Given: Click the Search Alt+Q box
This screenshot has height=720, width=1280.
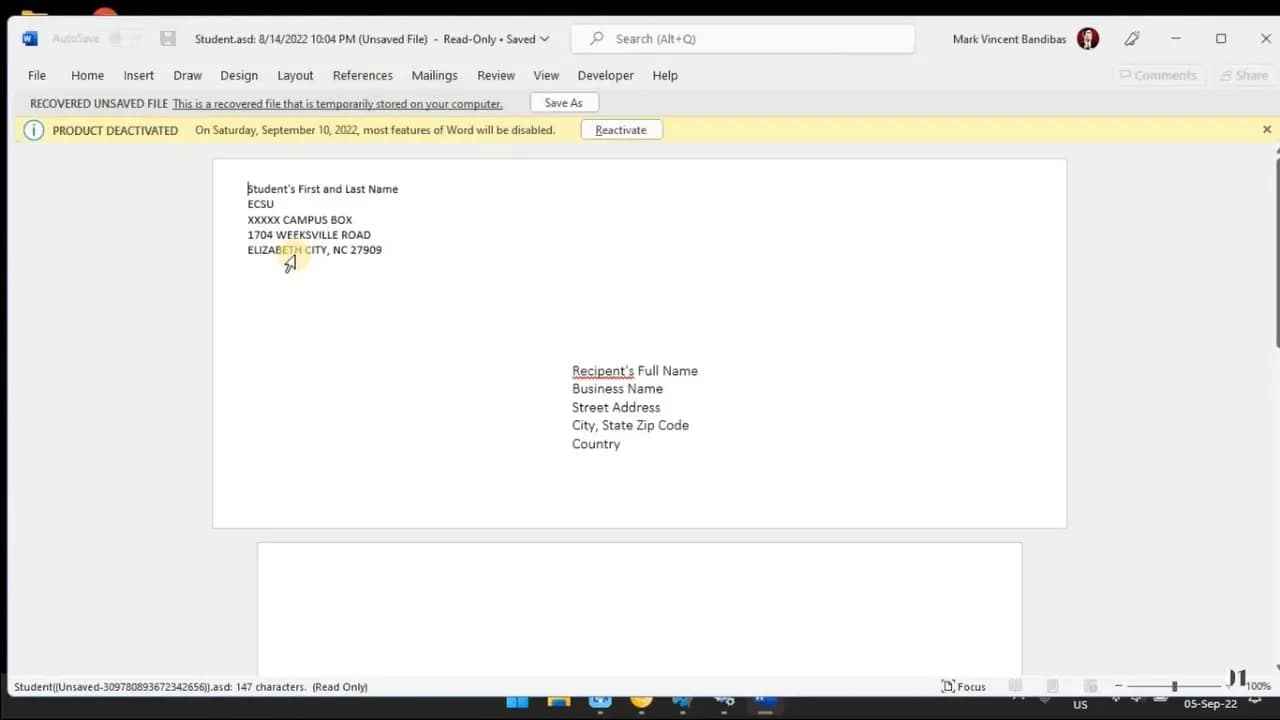Looking at the screenshot, I should click(x=742, y=38).
